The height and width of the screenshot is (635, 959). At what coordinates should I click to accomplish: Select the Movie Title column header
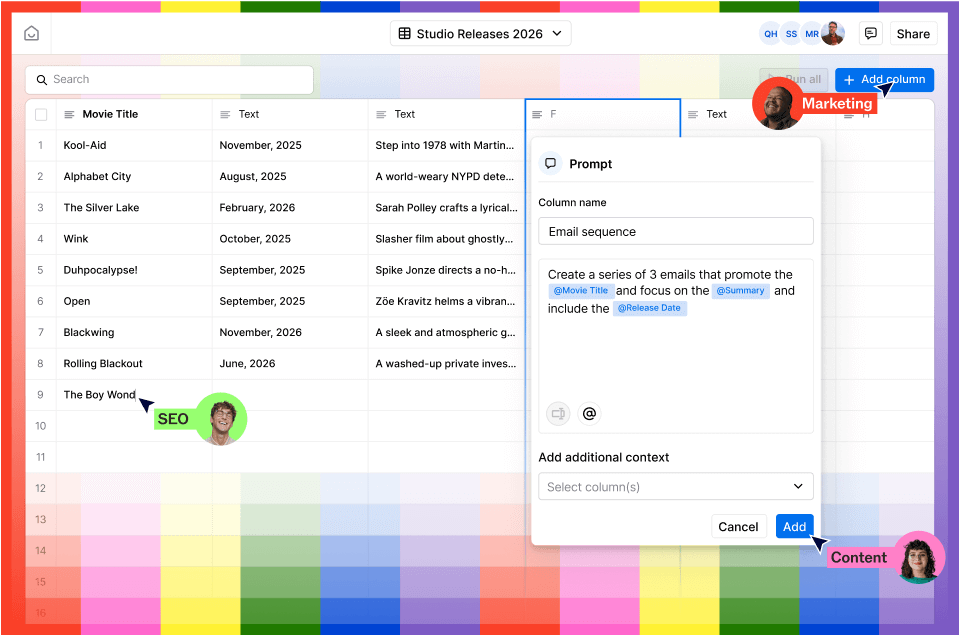134,114
